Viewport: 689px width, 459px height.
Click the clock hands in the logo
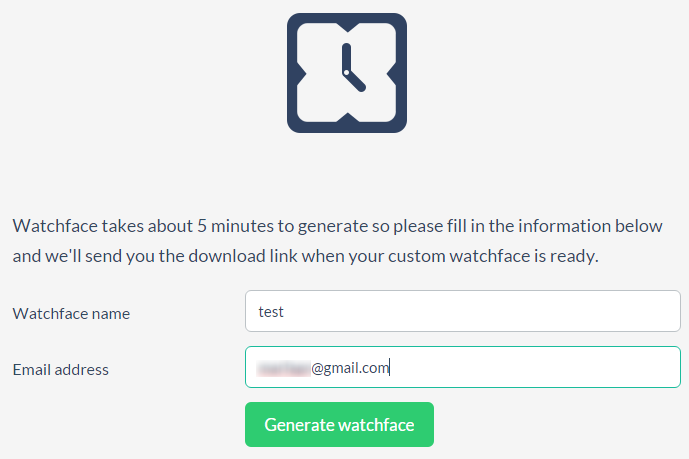(x=348, y=71)
